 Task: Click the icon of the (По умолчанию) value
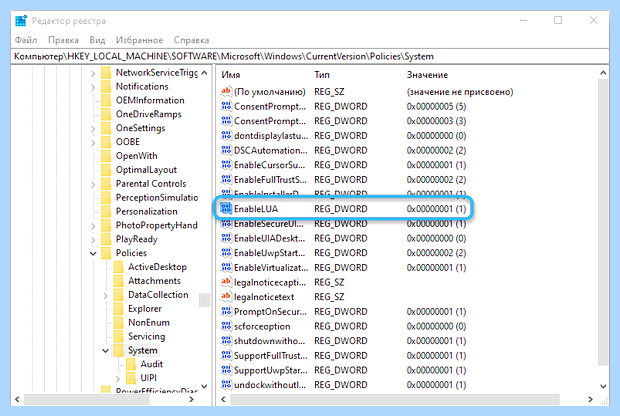[x=226, y=92]
